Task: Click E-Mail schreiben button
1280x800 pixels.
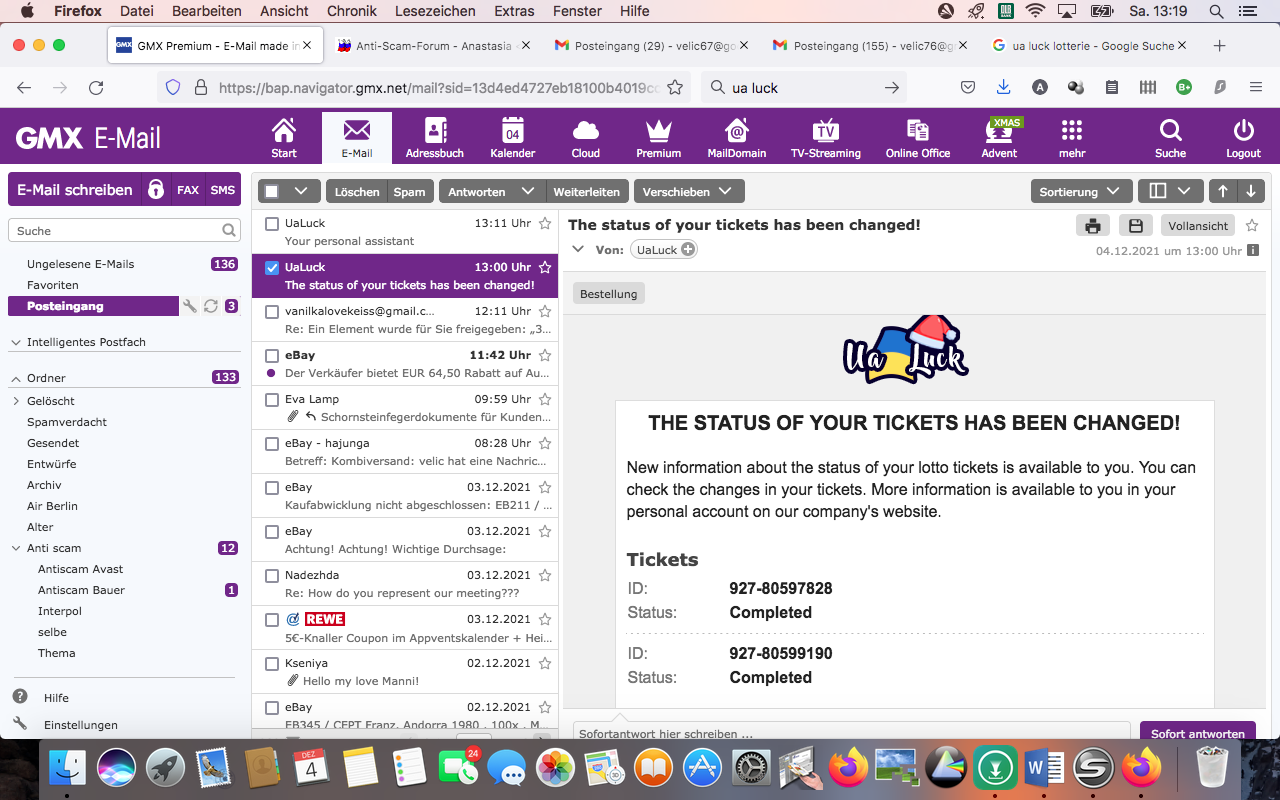Action: [75, 189]
